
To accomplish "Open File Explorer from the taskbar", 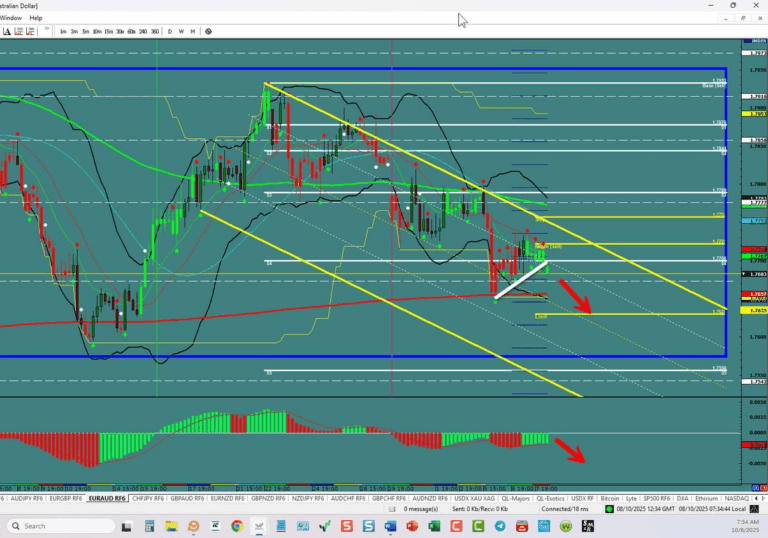I will point(171,526).
